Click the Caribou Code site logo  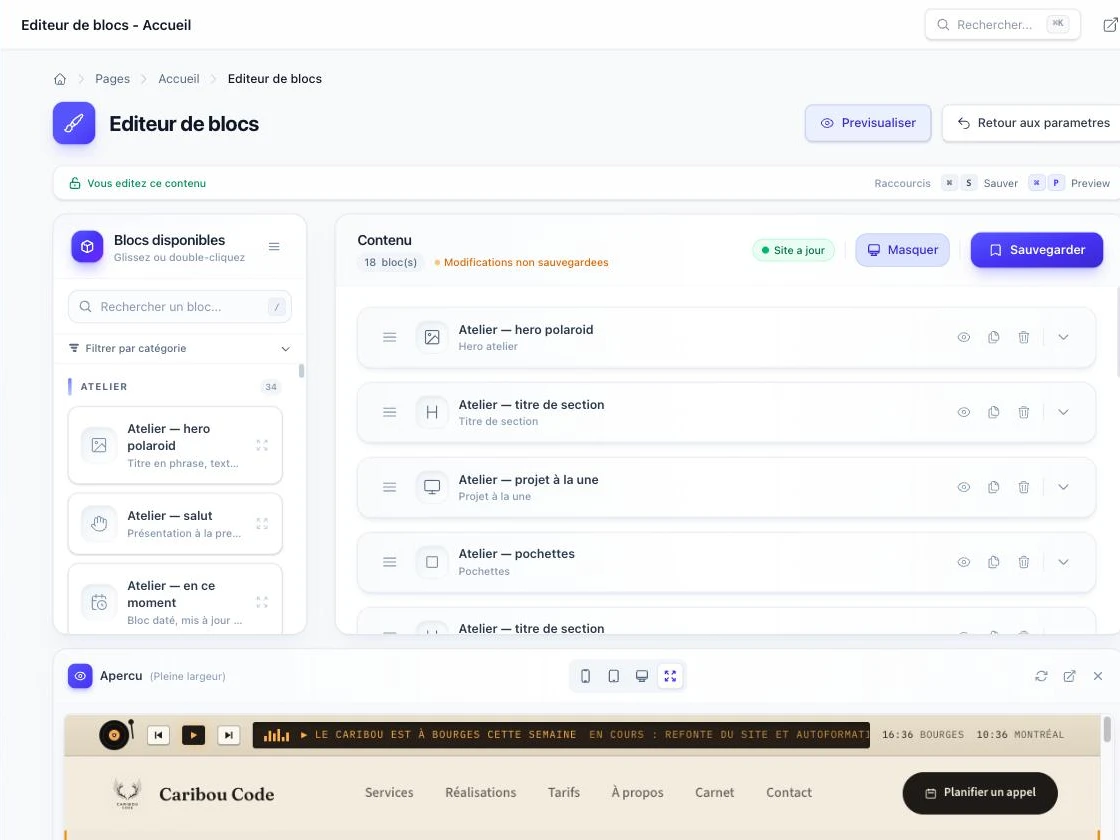(x=193, y=794)
